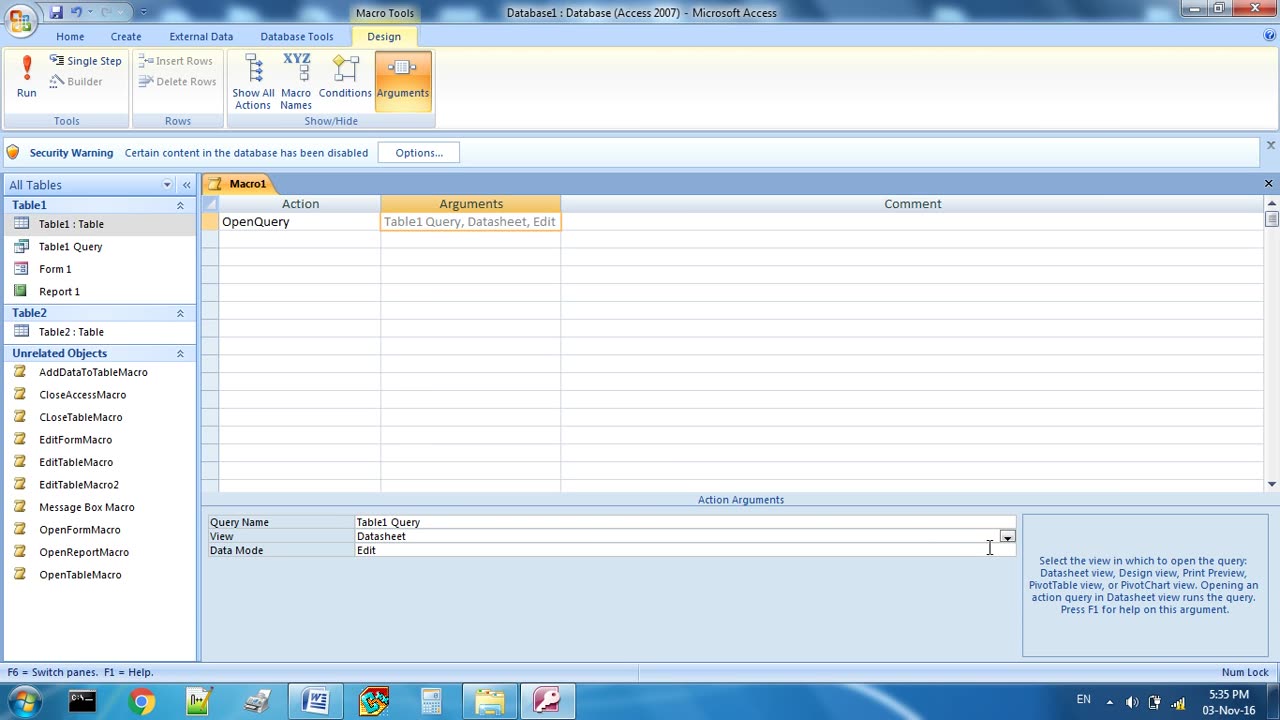Switch to External Data tab

click(201, 36)
